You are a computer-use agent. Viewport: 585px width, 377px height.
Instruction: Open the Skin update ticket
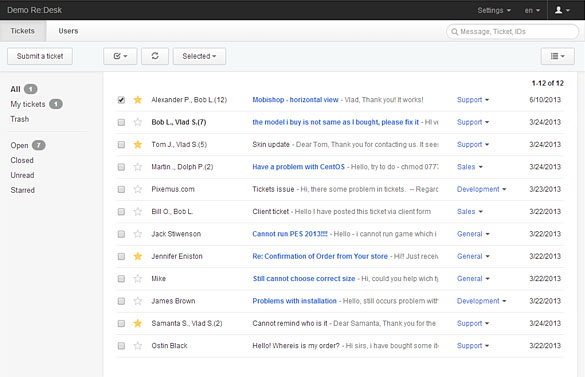pos(271,144)
